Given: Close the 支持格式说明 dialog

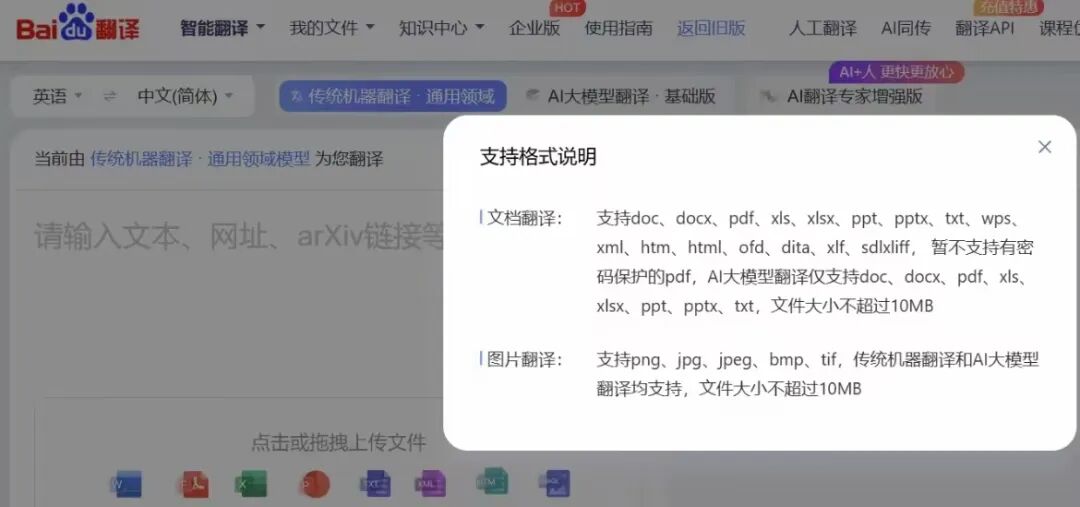Looking at the screenshot, I should pyautogui.click(x=1044, y=147).
